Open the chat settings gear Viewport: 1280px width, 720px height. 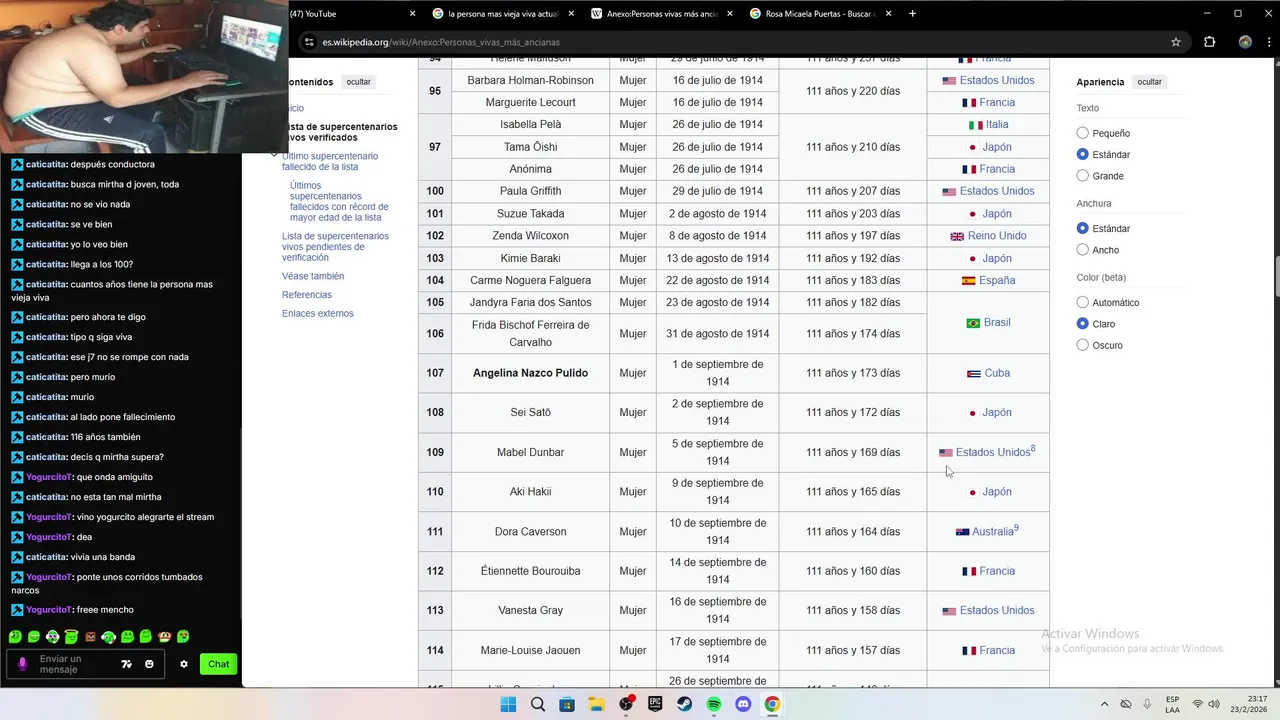coord(184,664)
